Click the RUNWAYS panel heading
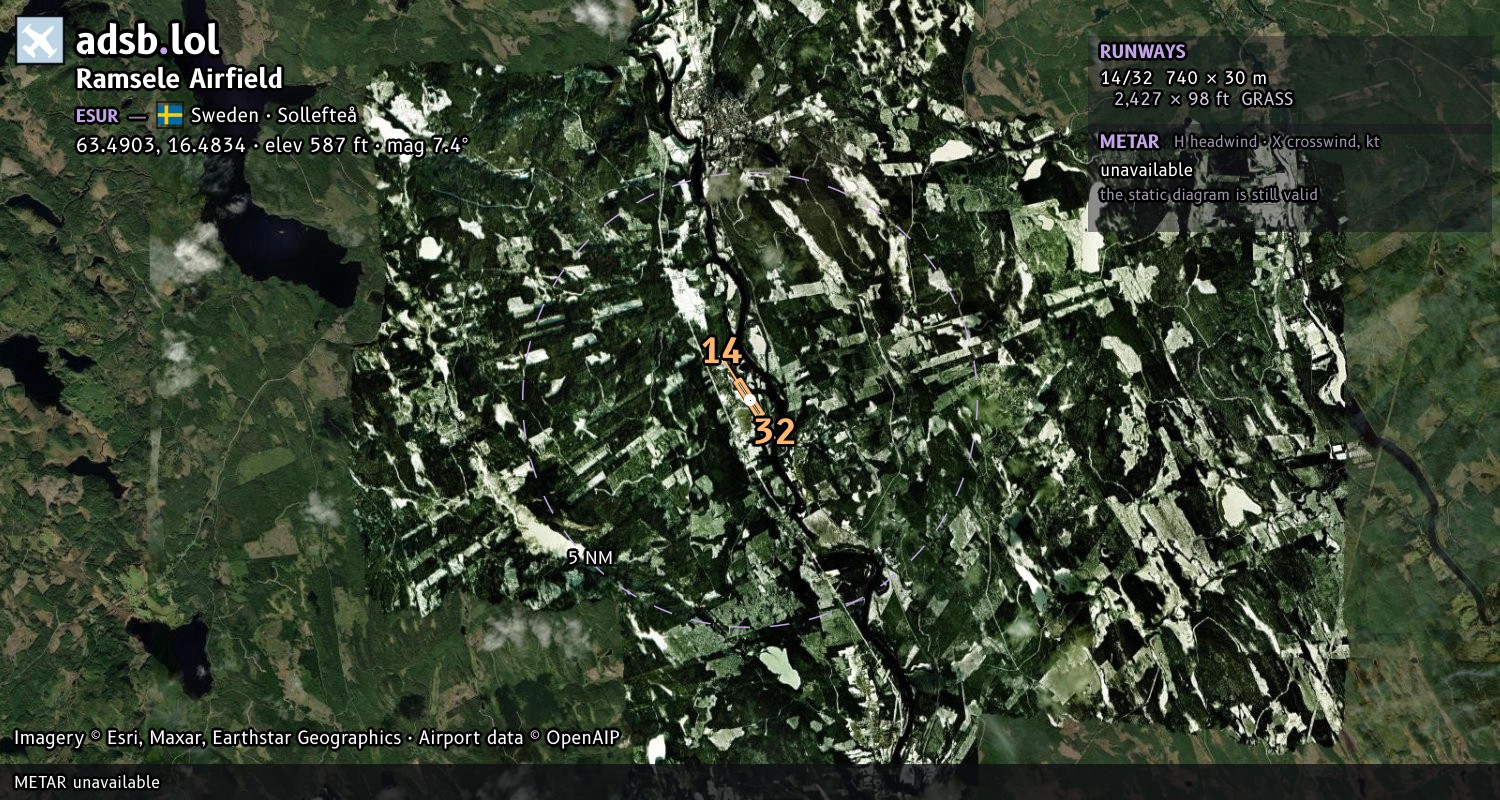This screenshot has width=1500, height=800. pos(1142,51)
